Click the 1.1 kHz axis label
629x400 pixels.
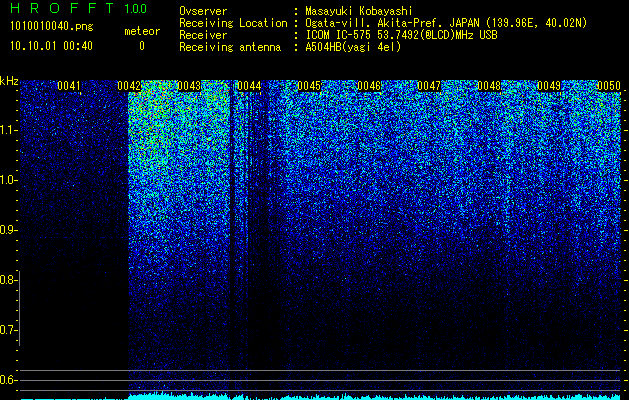pos(8,130)
